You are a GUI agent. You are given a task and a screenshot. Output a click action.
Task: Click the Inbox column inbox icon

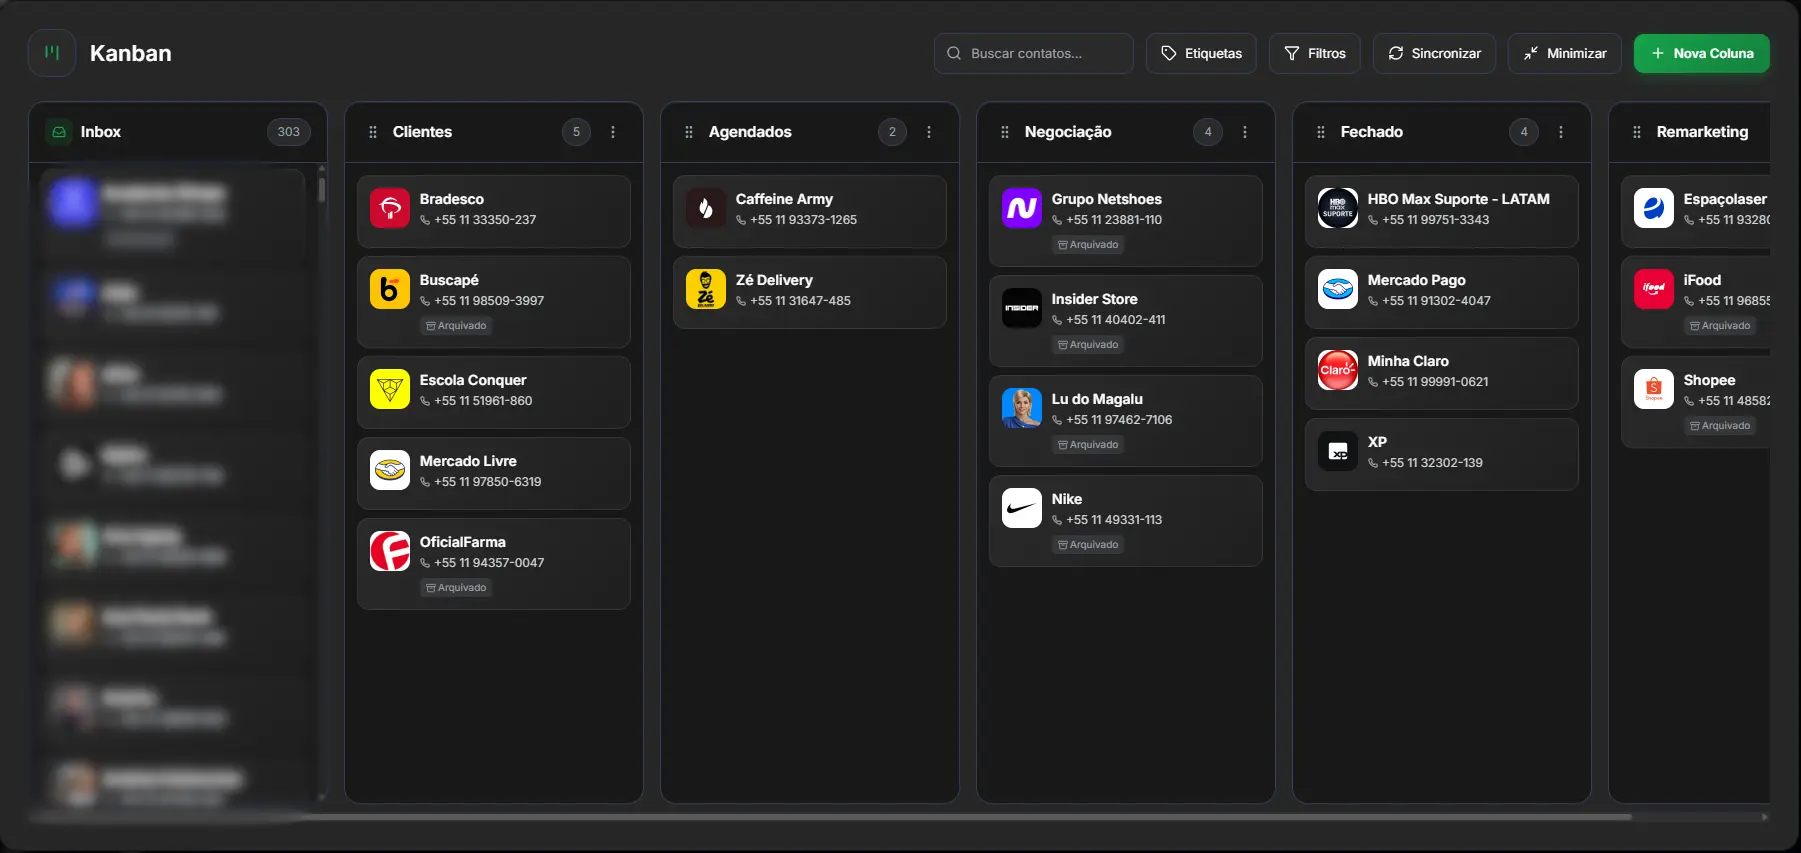point(59,132)
